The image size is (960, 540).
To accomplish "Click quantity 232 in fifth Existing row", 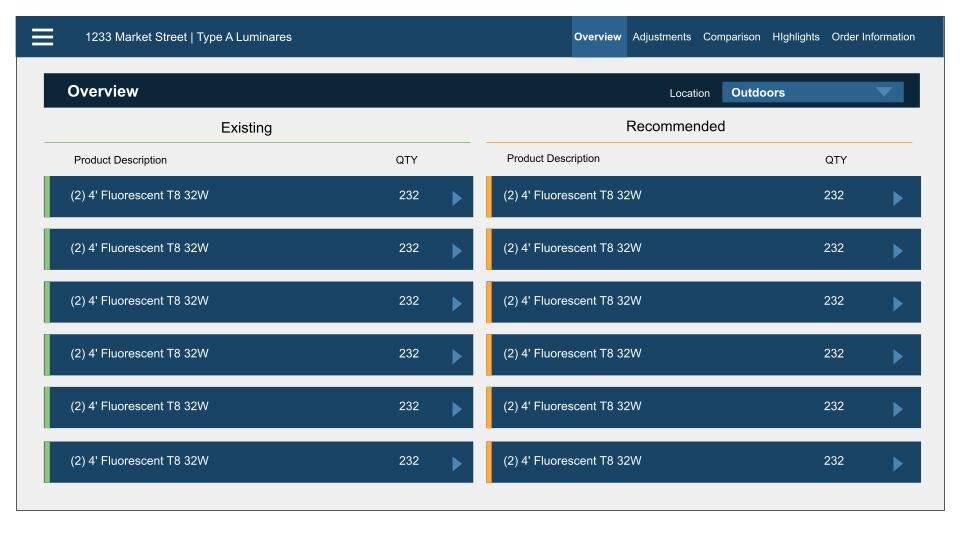I will [409, 406].
